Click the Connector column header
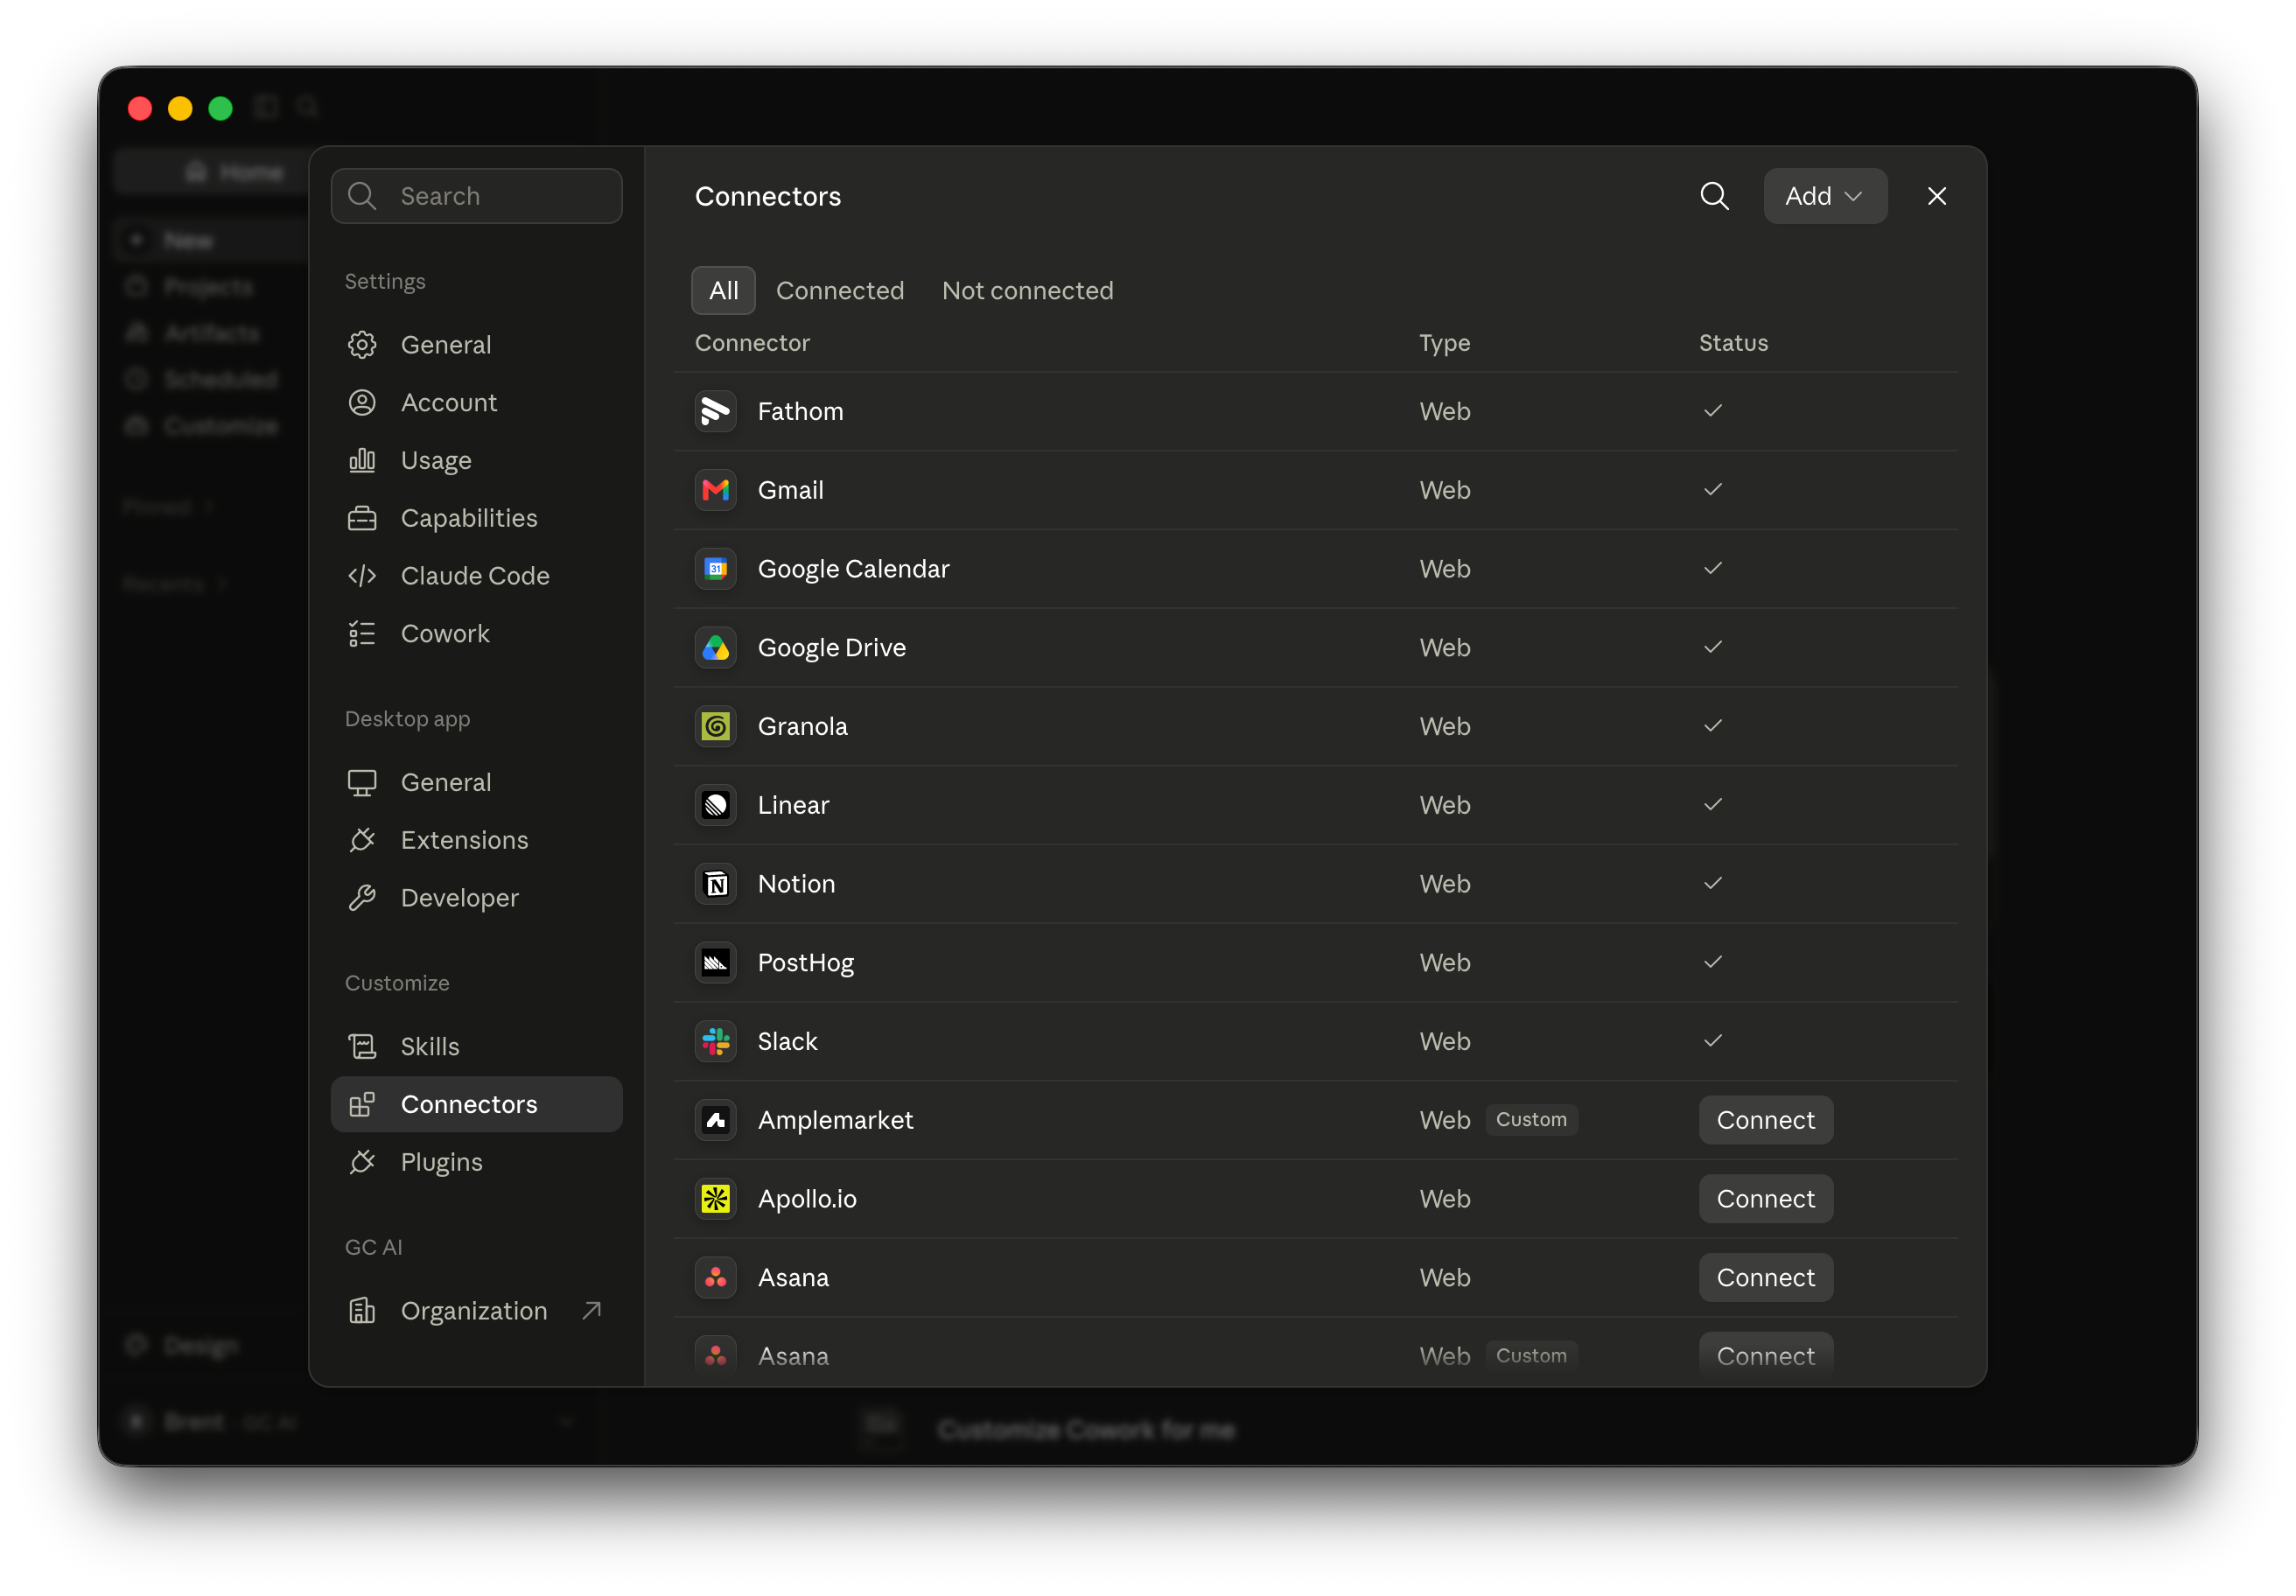2296x1596 pixels. [752, 343]
